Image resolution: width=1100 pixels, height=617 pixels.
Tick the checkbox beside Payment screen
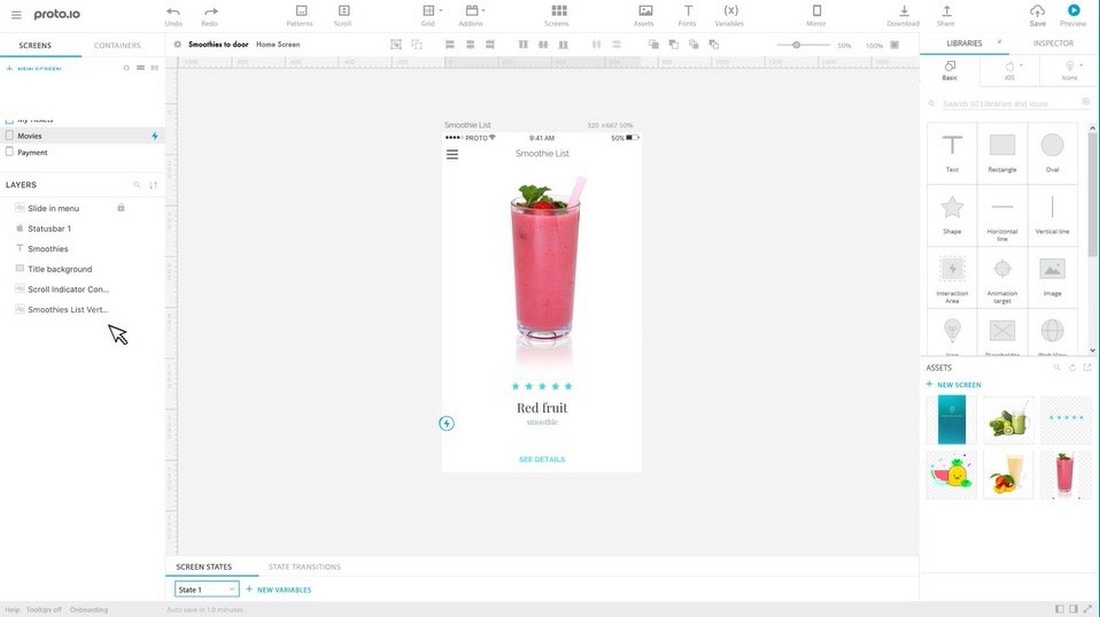[9, 151]
